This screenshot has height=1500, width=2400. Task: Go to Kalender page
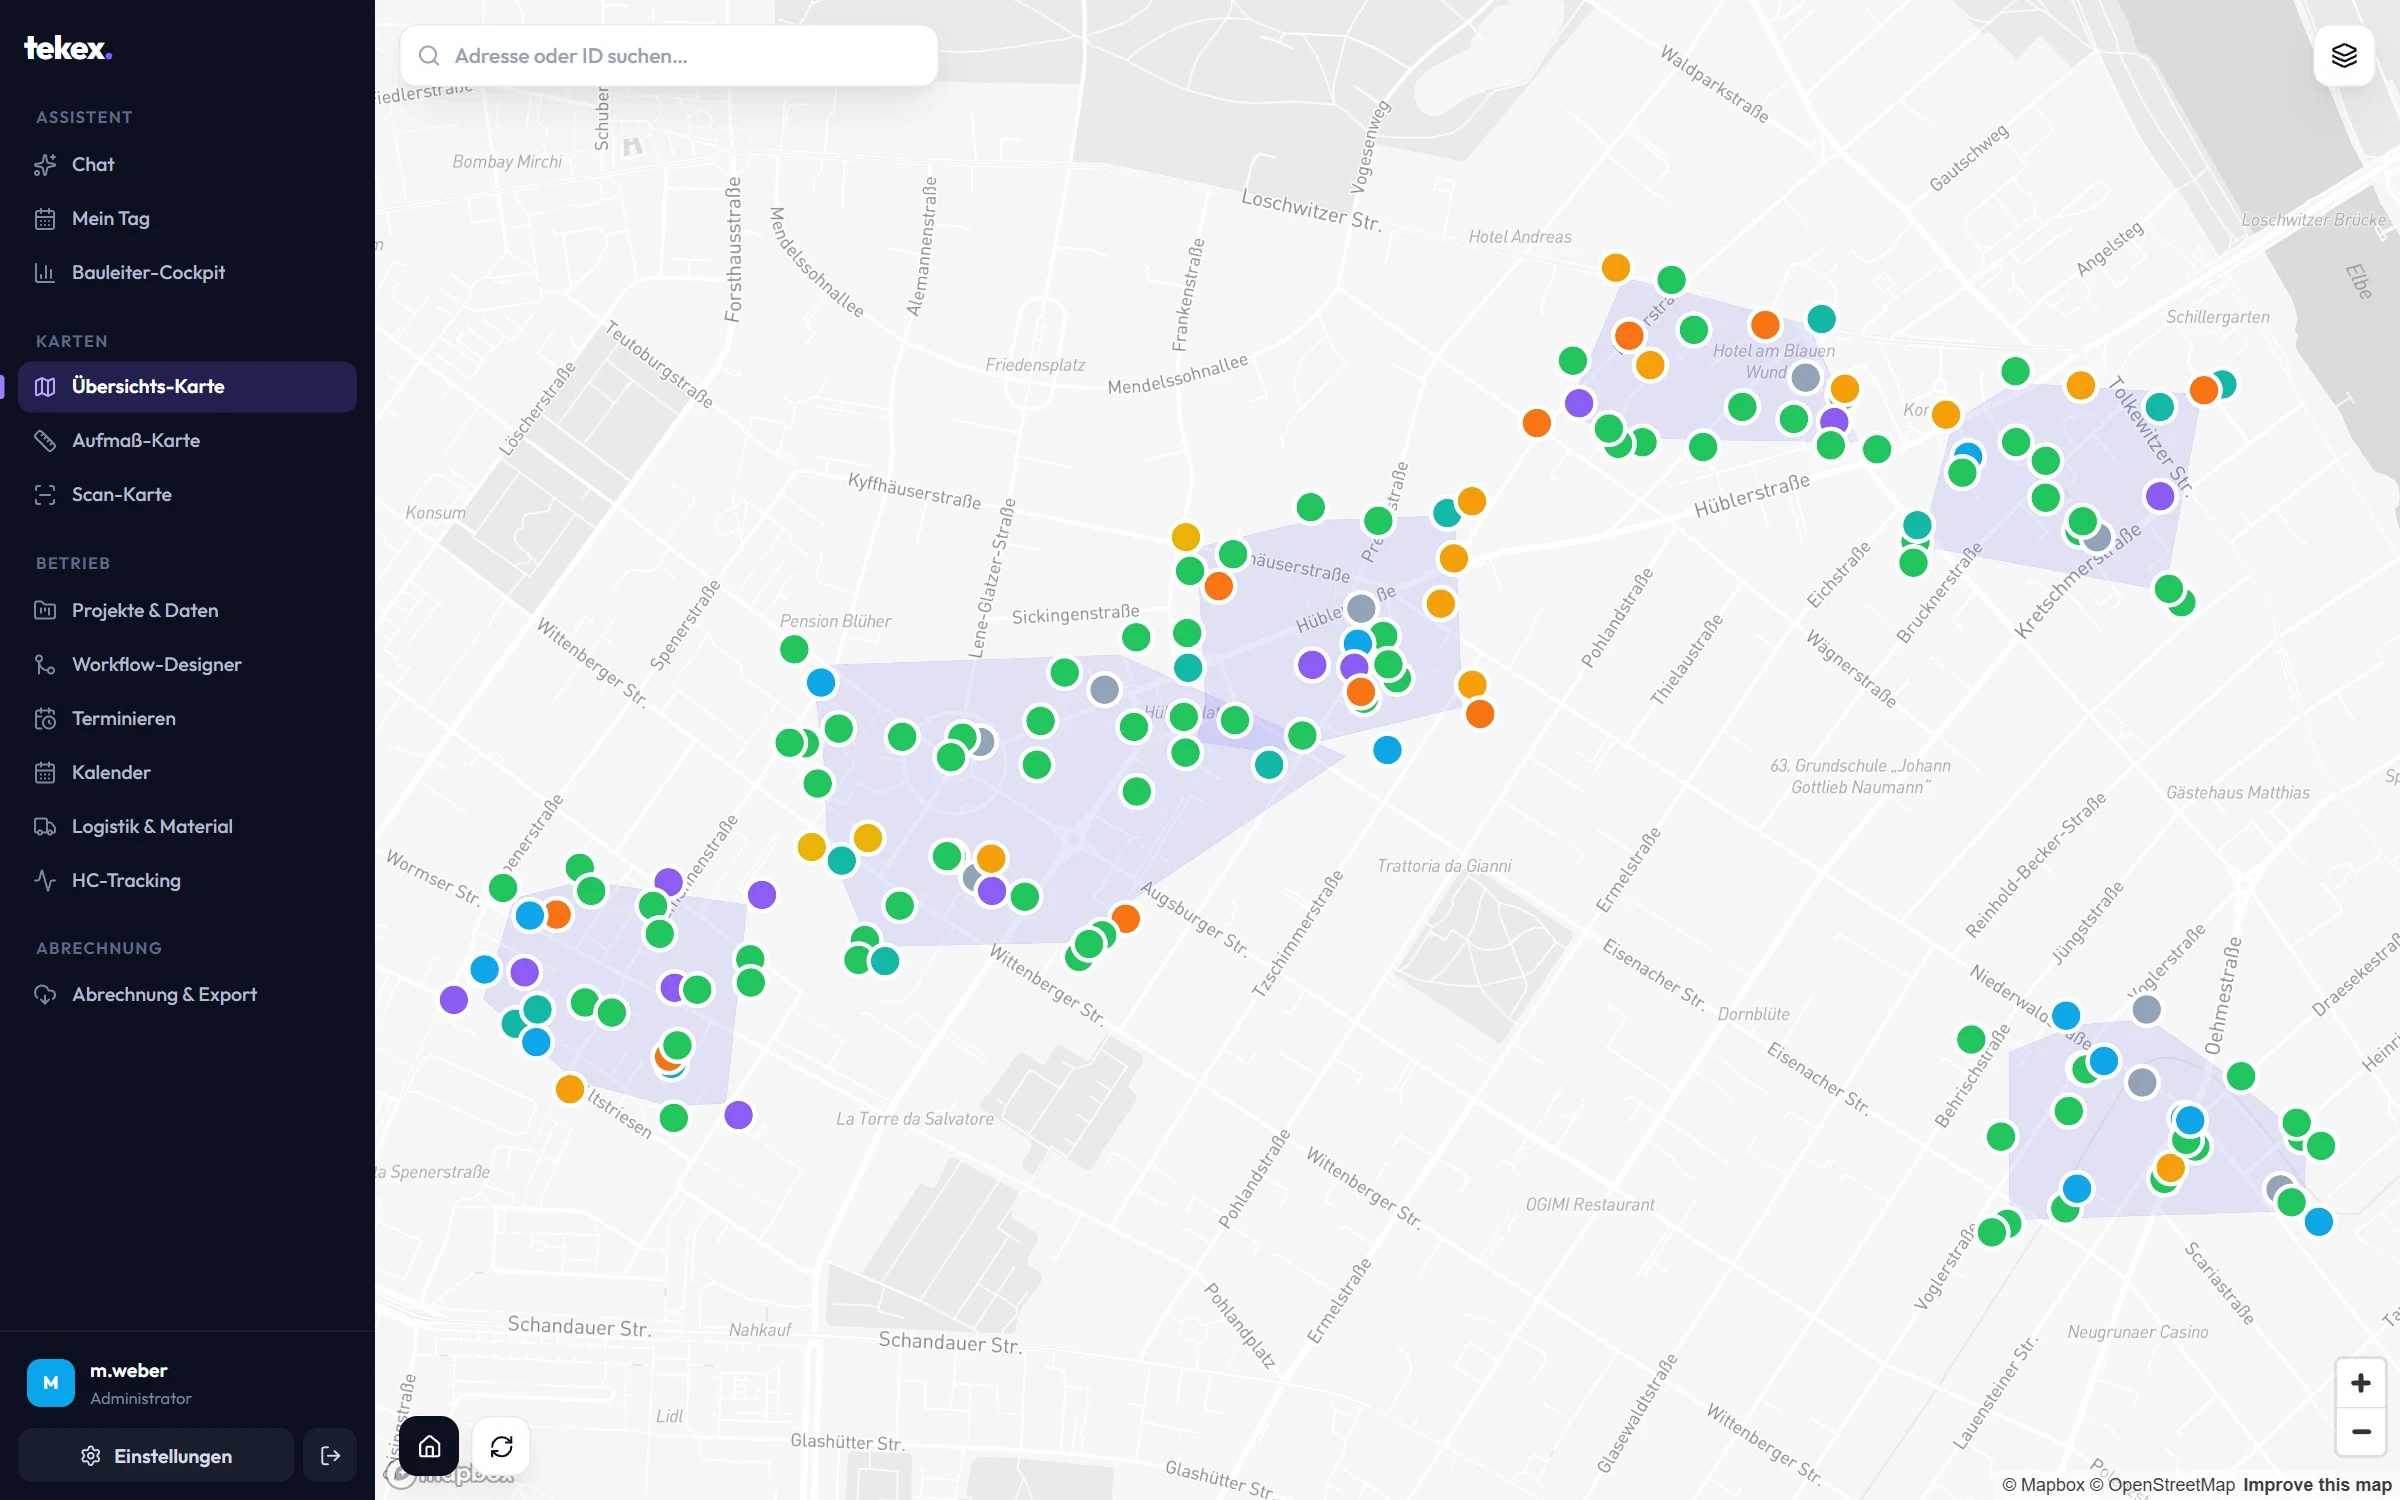pyautogui.click(x=187, y=773)
